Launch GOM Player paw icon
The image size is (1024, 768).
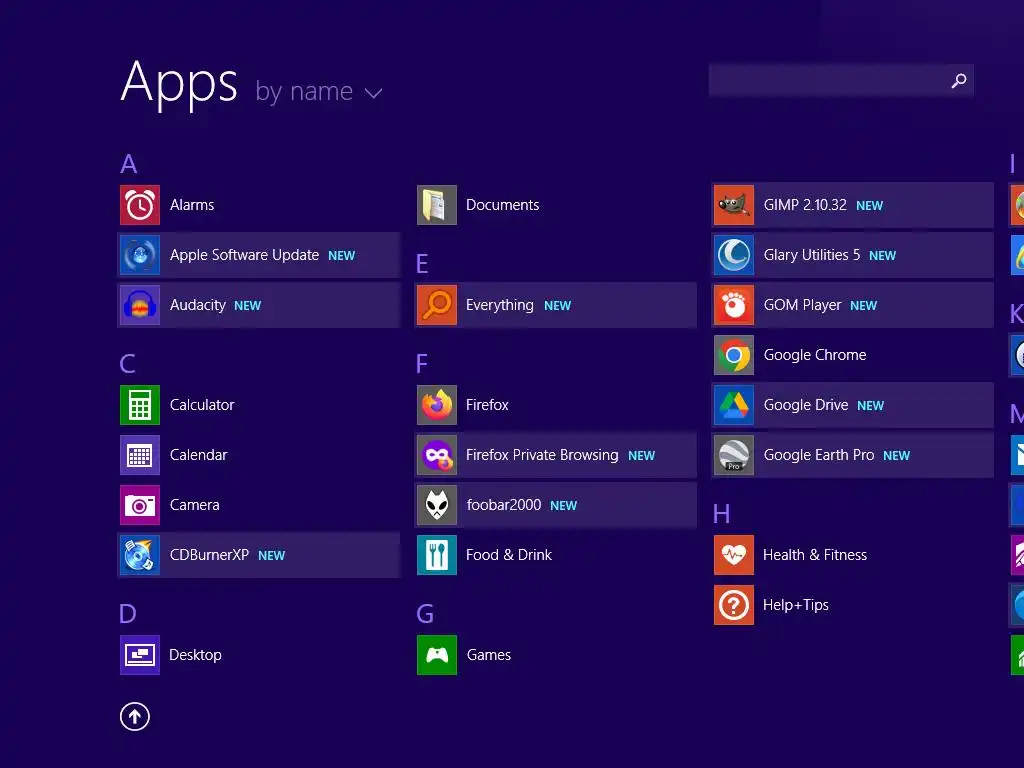click(x=734, y=305)
